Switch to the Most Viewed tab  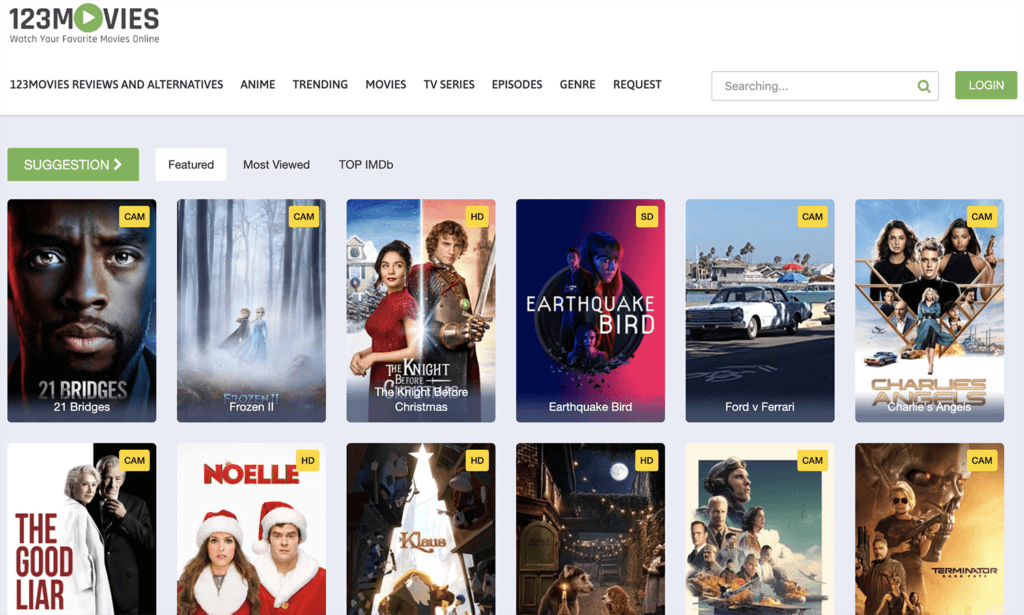pyautogui.click(x=276, y=165)
